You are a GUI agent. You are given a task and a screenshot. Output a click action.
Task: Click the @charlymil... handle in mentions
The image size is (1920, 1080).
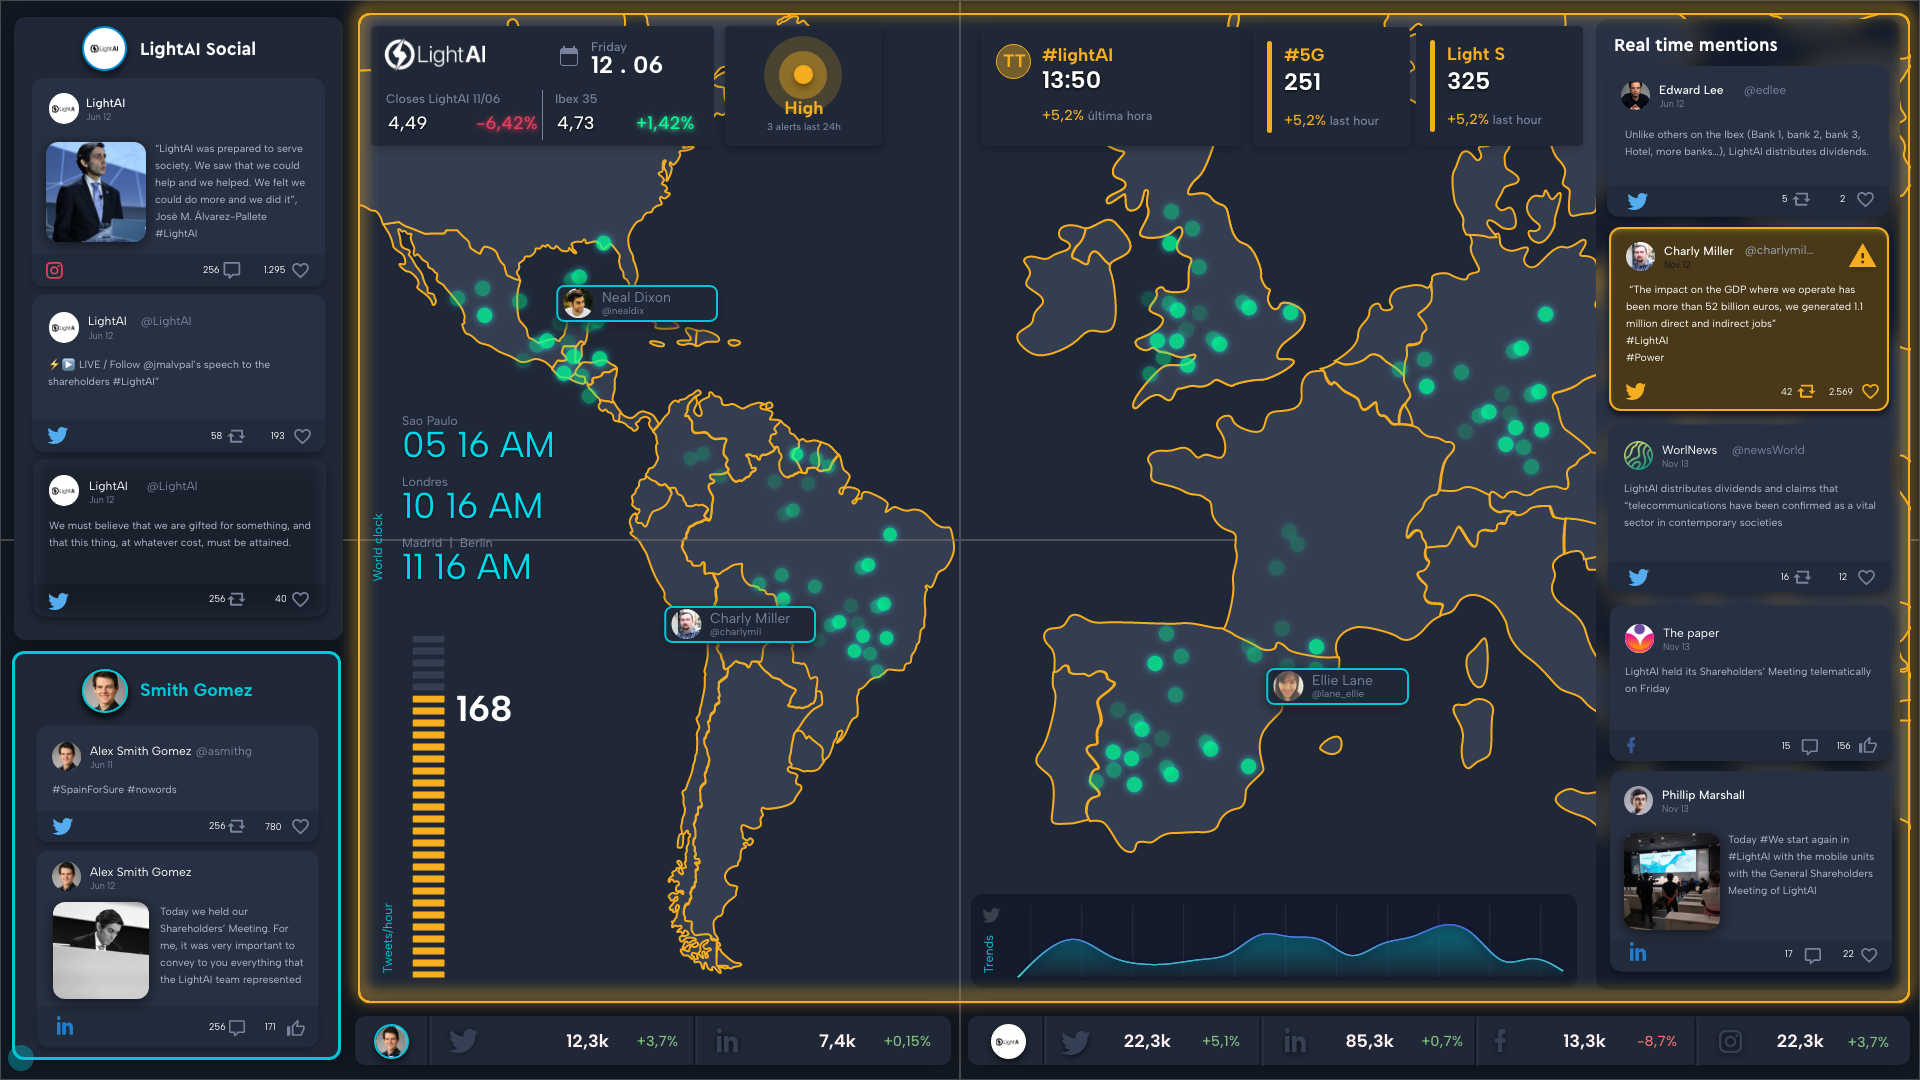click(1779, 250)
